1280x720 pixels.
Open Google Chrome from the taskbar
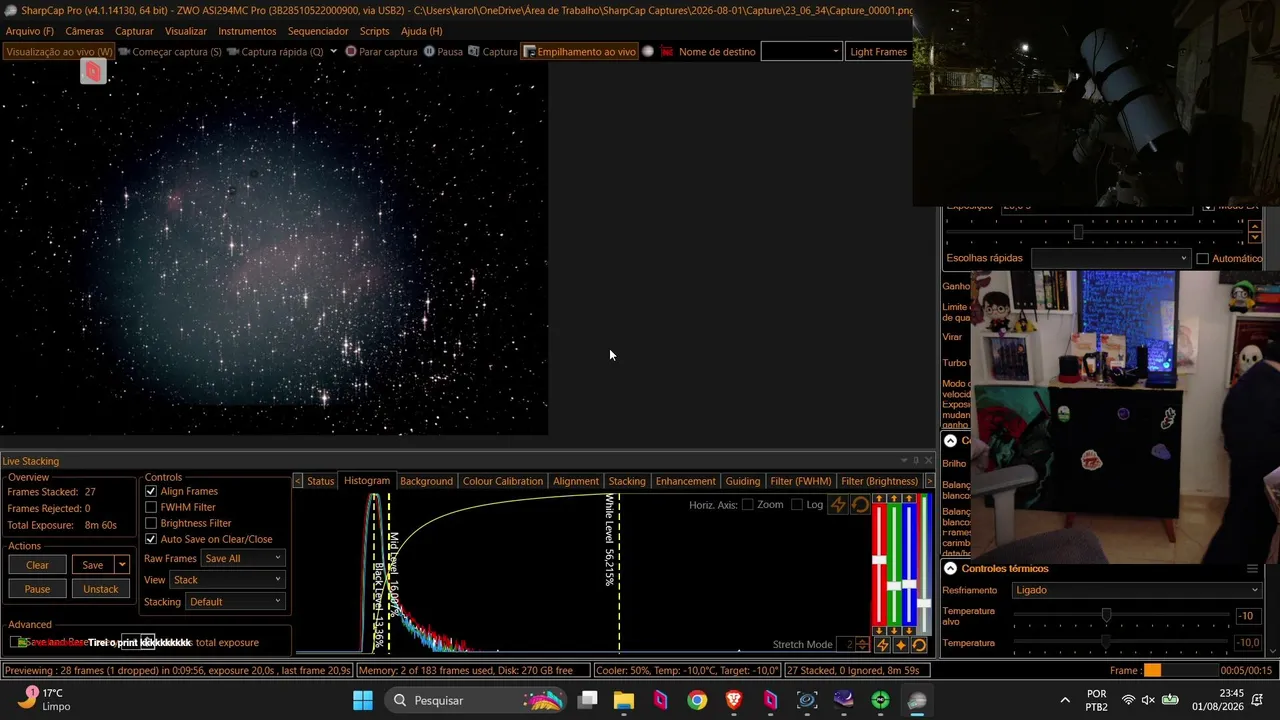(697, 700)
